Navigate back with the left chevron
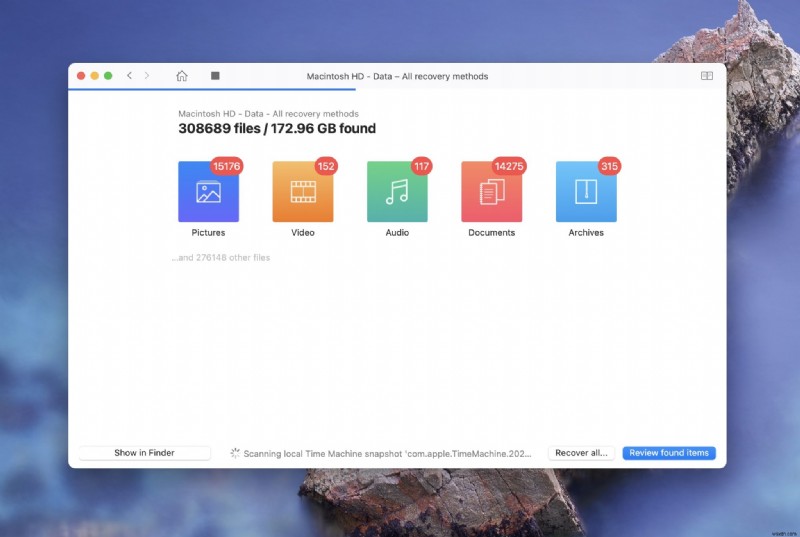Viewport: 800px width, 537px height. (x=130, y=75)
